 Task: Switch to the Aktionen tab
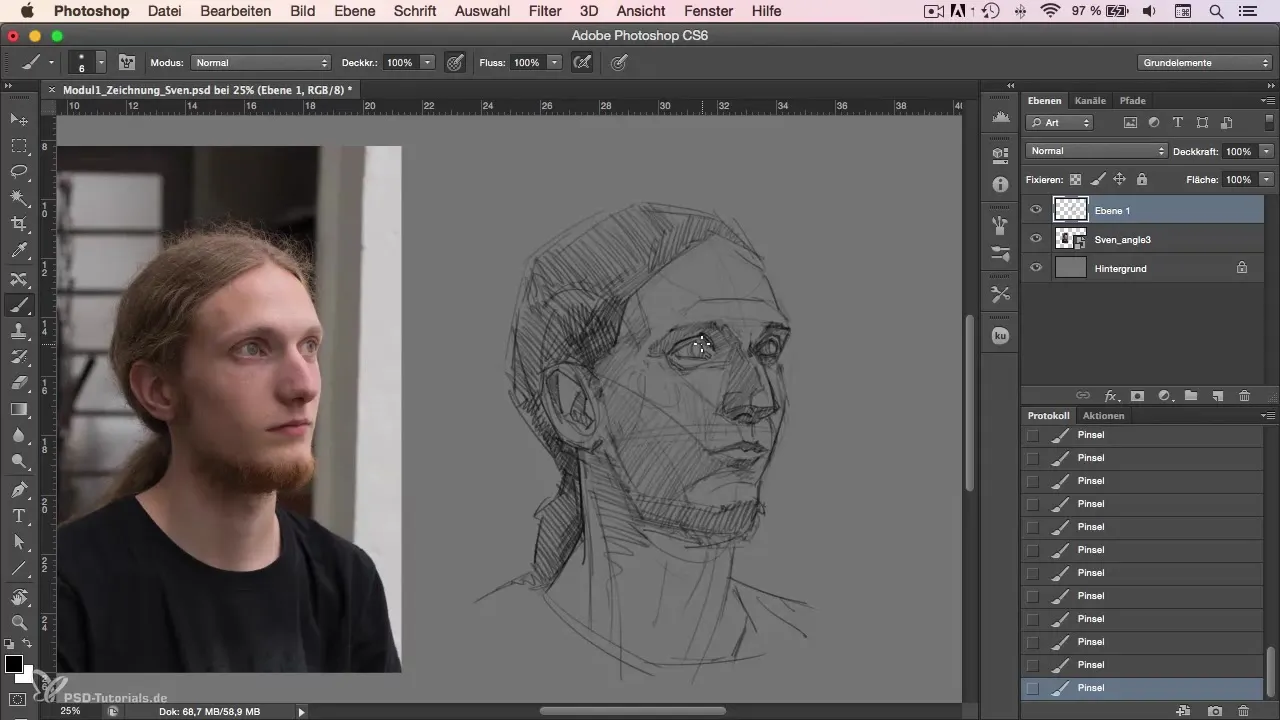click(x=1103, y=415)
